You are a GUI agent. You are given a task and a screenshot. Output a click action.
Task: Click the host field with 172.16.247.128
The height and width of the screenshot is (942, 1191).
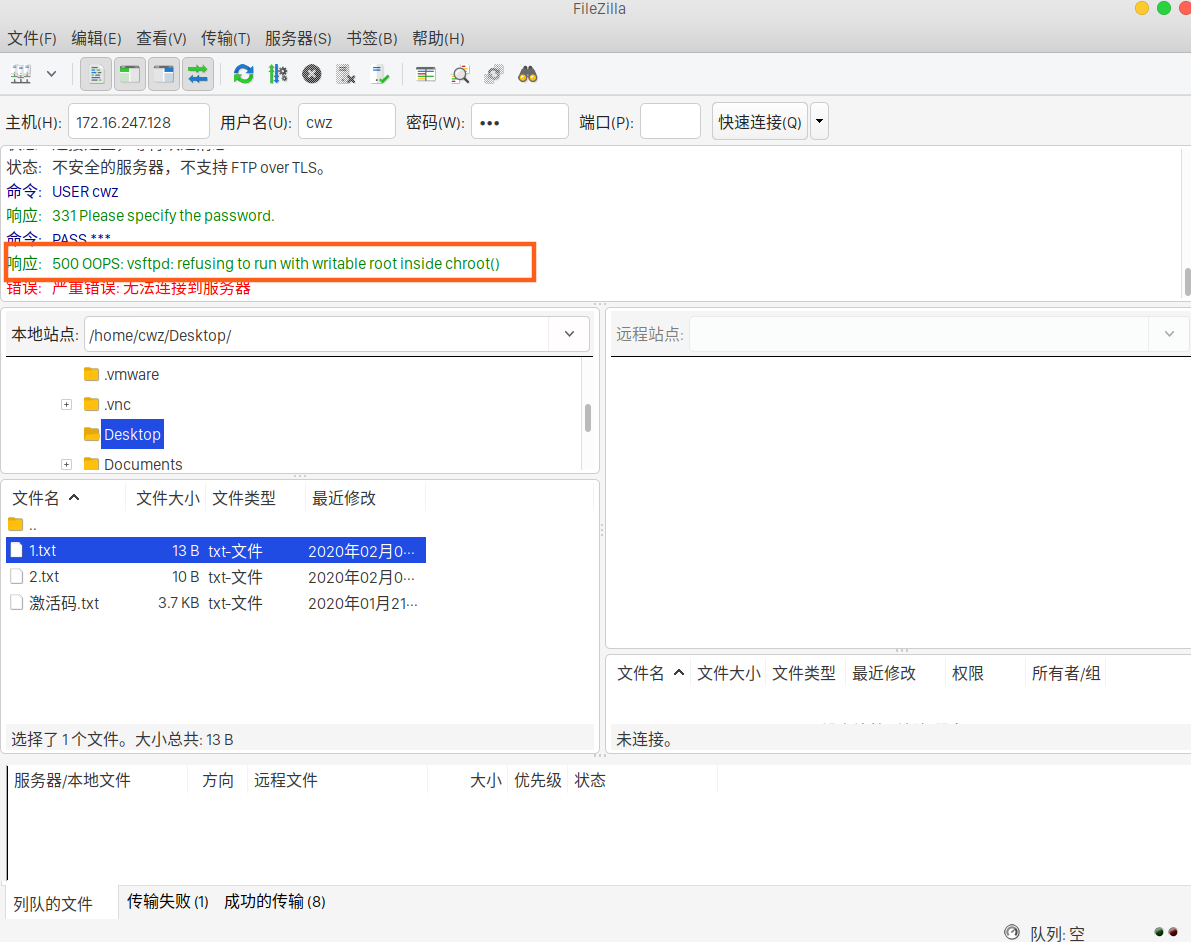pos(139,122)
